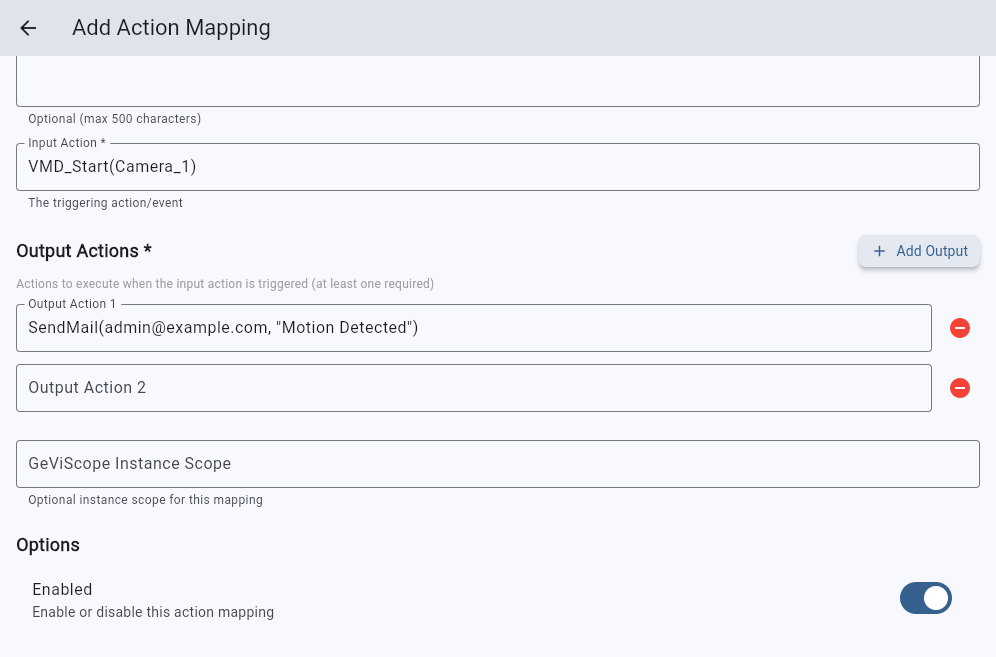This screenshot has height=657, width=996.
Task: Click the description text area at top
Action: tap(497, 82)
